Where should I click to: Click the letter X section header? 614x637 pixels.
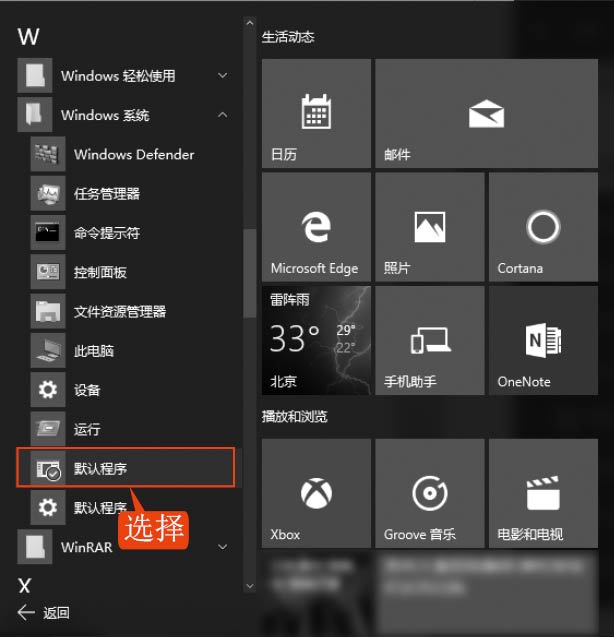pos(24,586)
